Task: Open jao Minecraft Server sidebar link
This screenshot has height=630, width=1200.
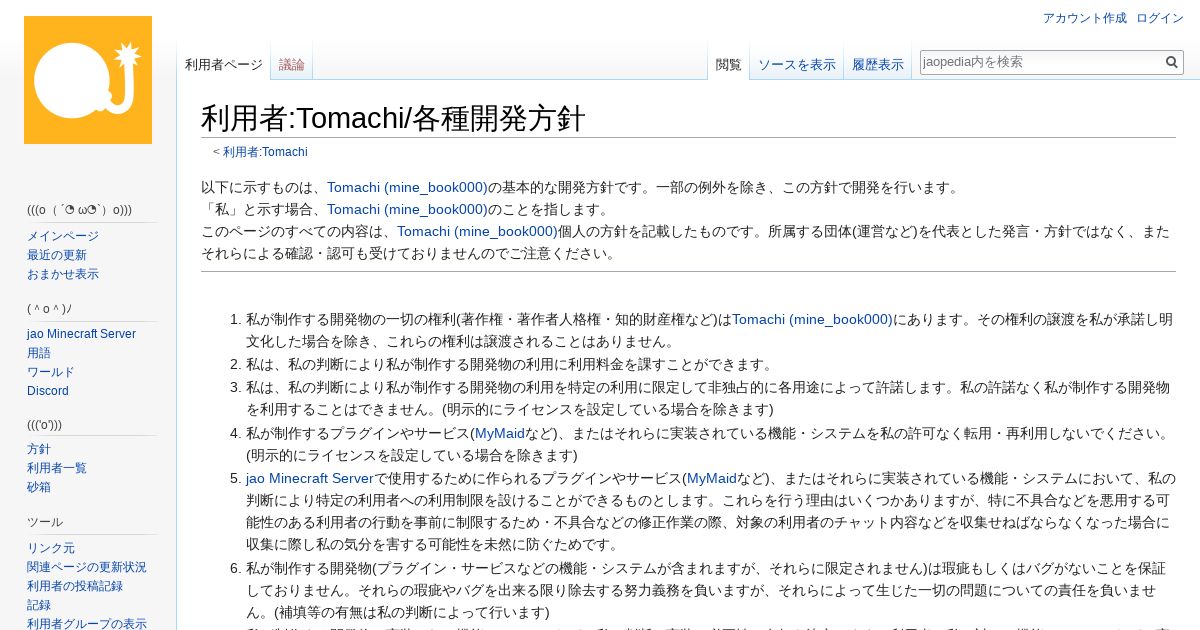Action: click(x=81, y=334)
